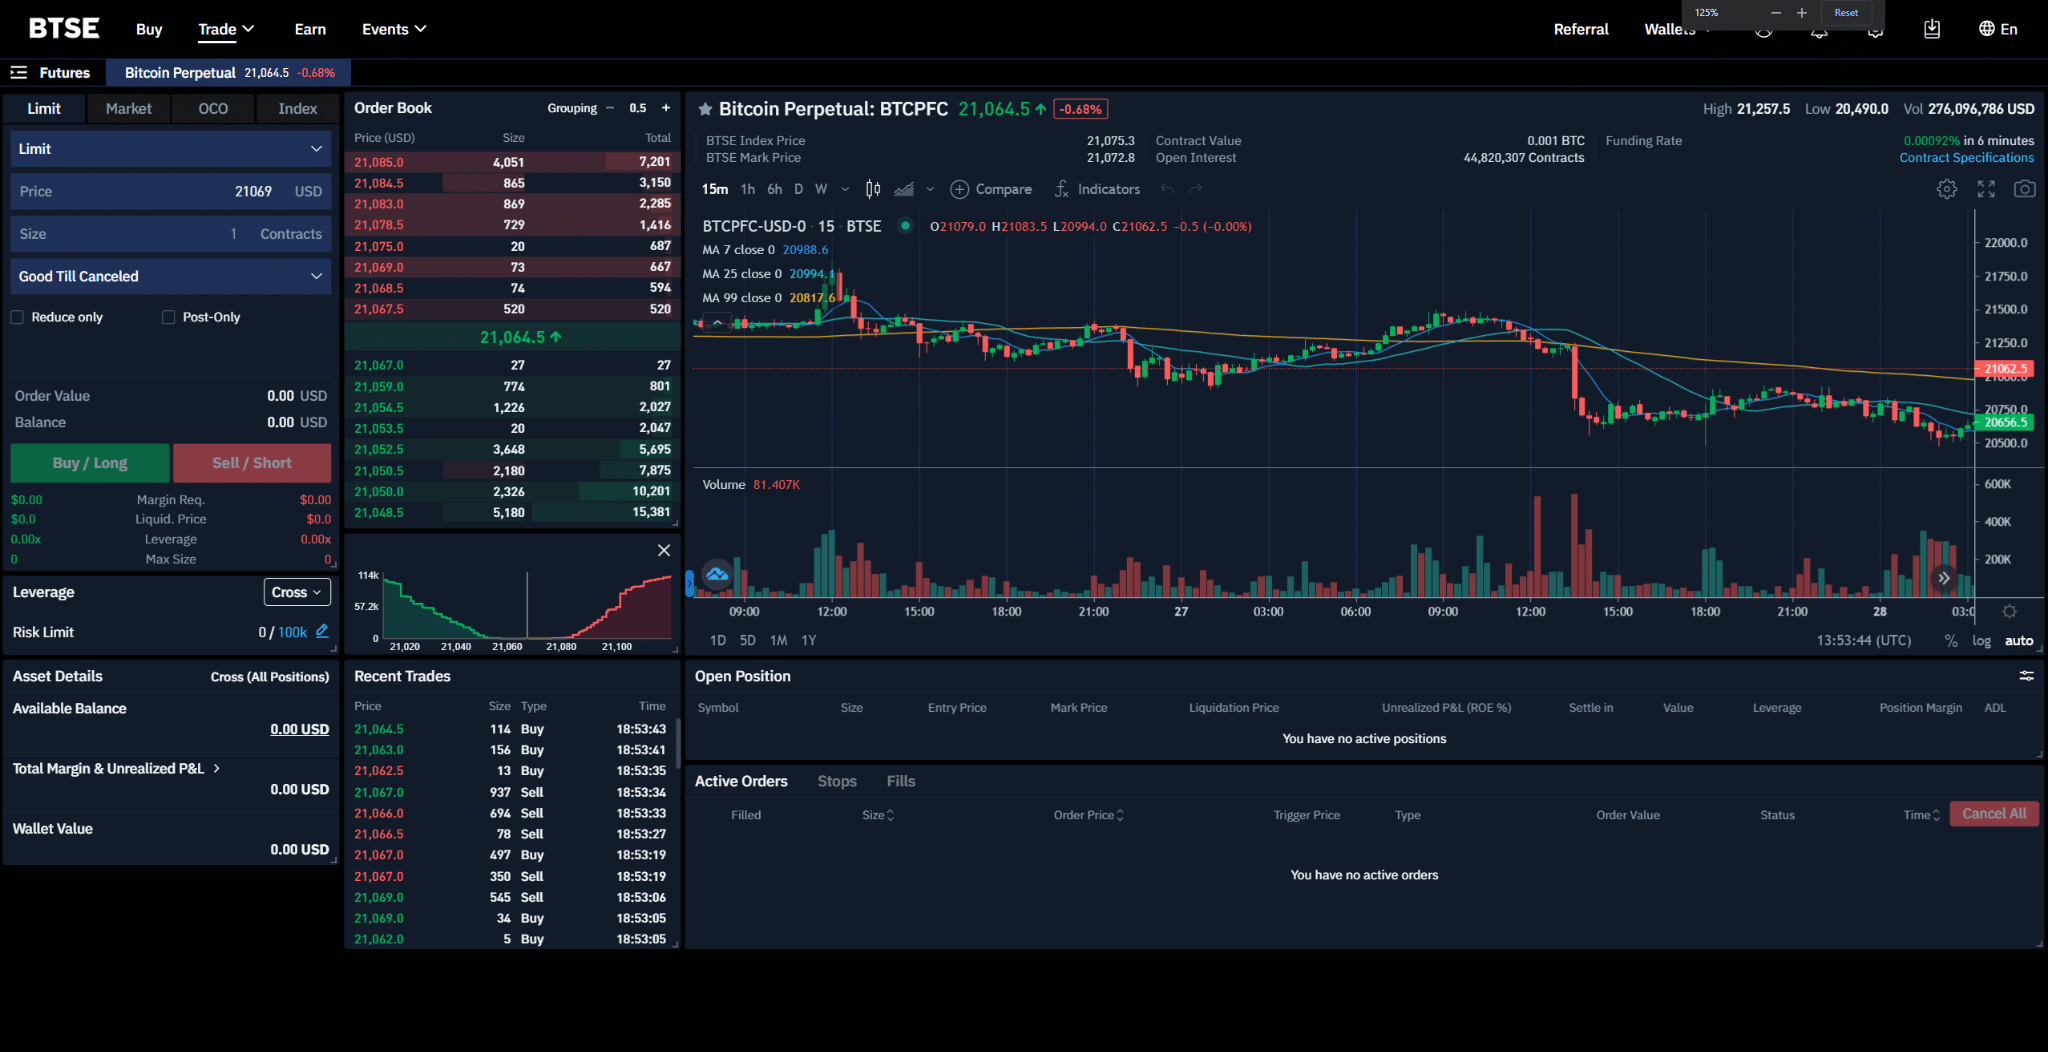Viewport: 2048px width, 1052px height.
Task: Open the Fills tab
Action: click(x=901, y=781)
